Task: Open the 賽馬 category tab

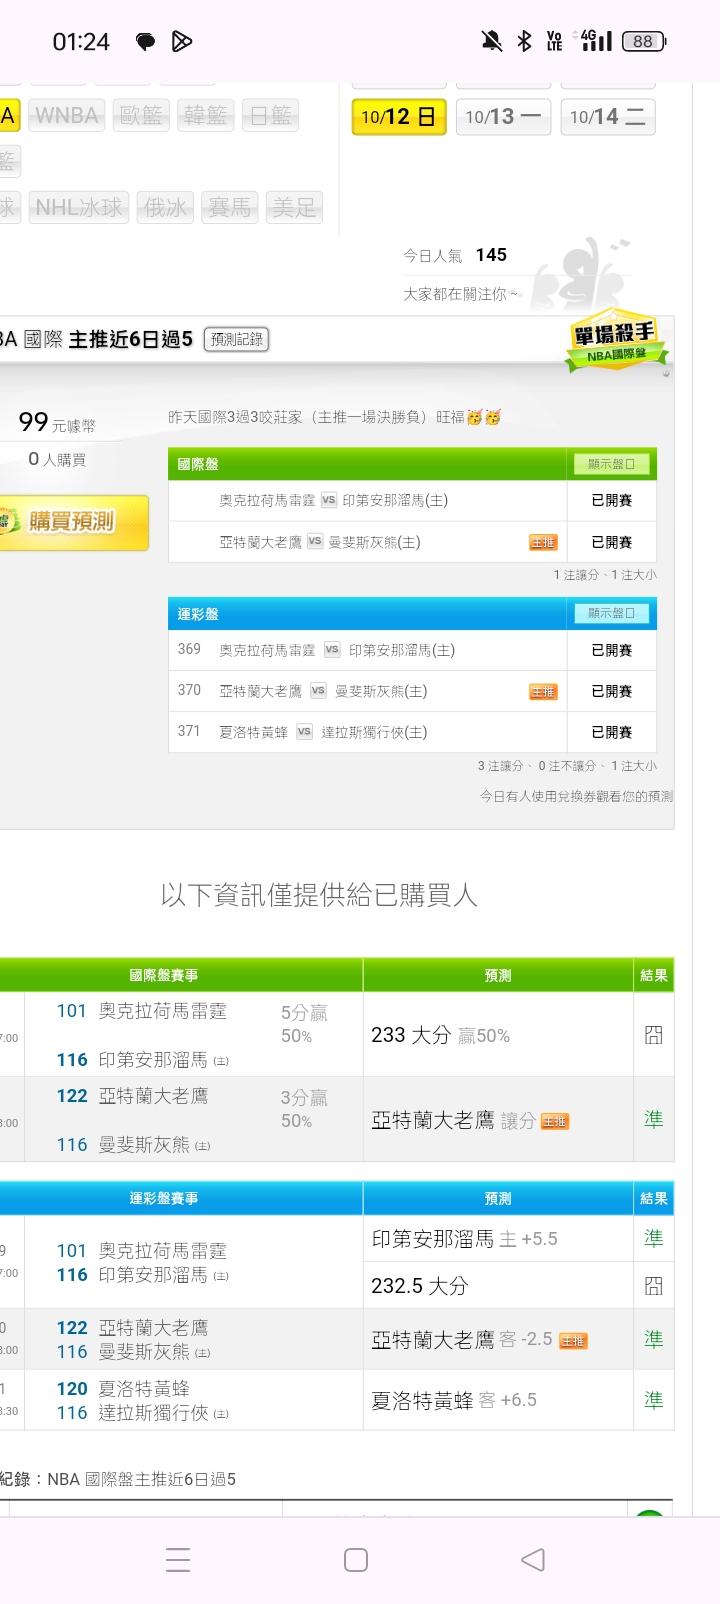Action: point(229,207)
